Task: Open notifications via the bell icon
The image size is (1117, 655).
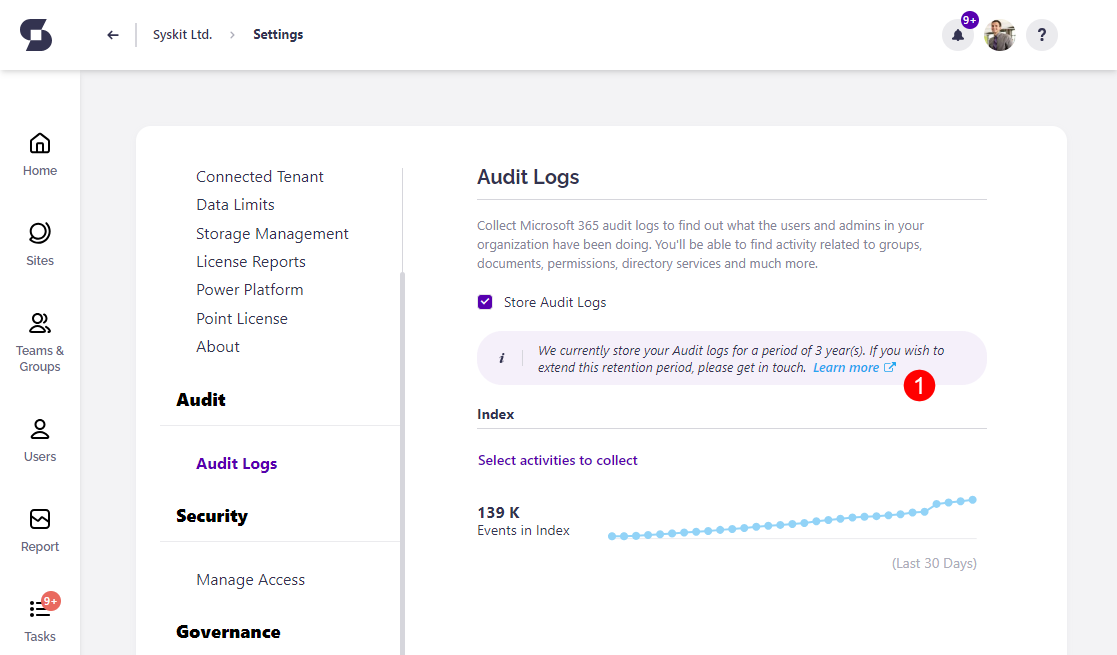Action: [x=957, y=34]
